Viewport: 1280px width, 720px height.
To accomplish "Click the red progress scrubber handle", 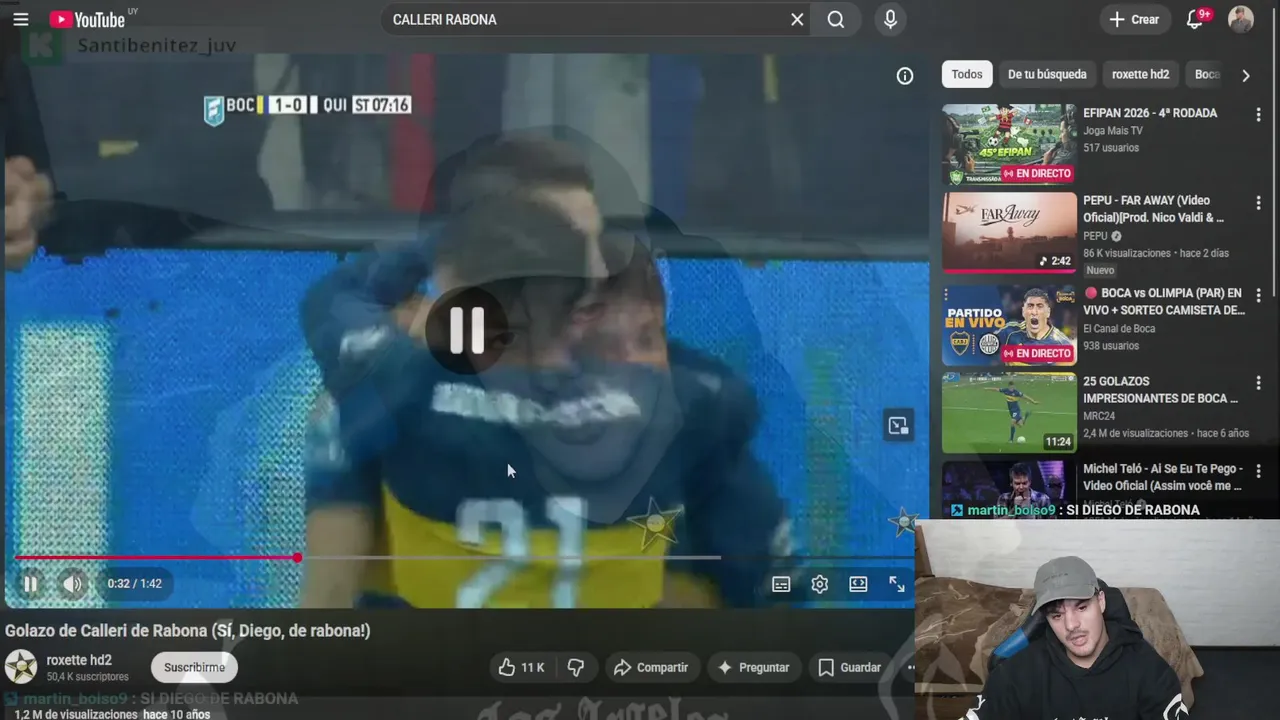I will tap(297, 557).
